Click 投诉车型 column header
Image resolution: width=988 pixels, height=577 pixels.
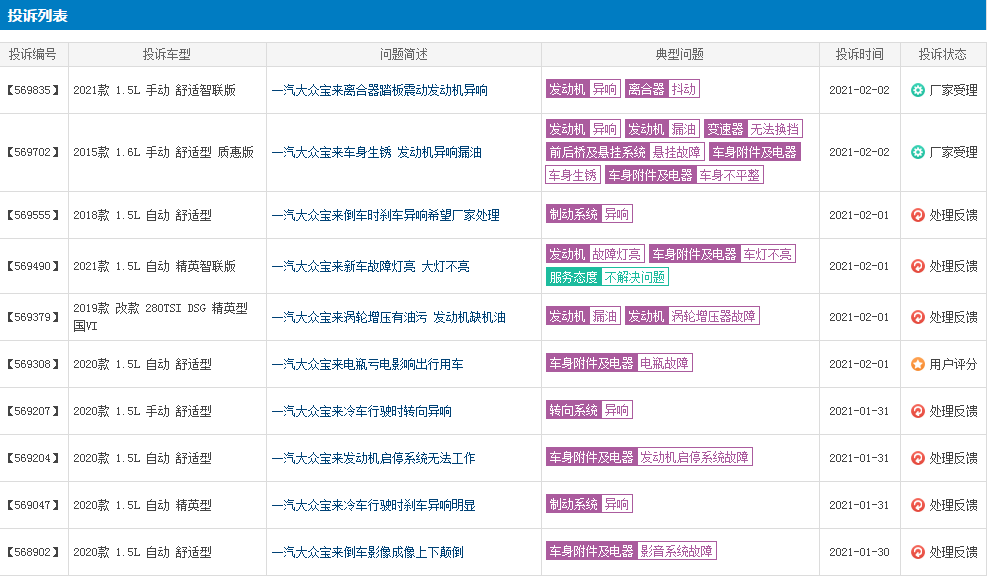[x=167, y=54]
